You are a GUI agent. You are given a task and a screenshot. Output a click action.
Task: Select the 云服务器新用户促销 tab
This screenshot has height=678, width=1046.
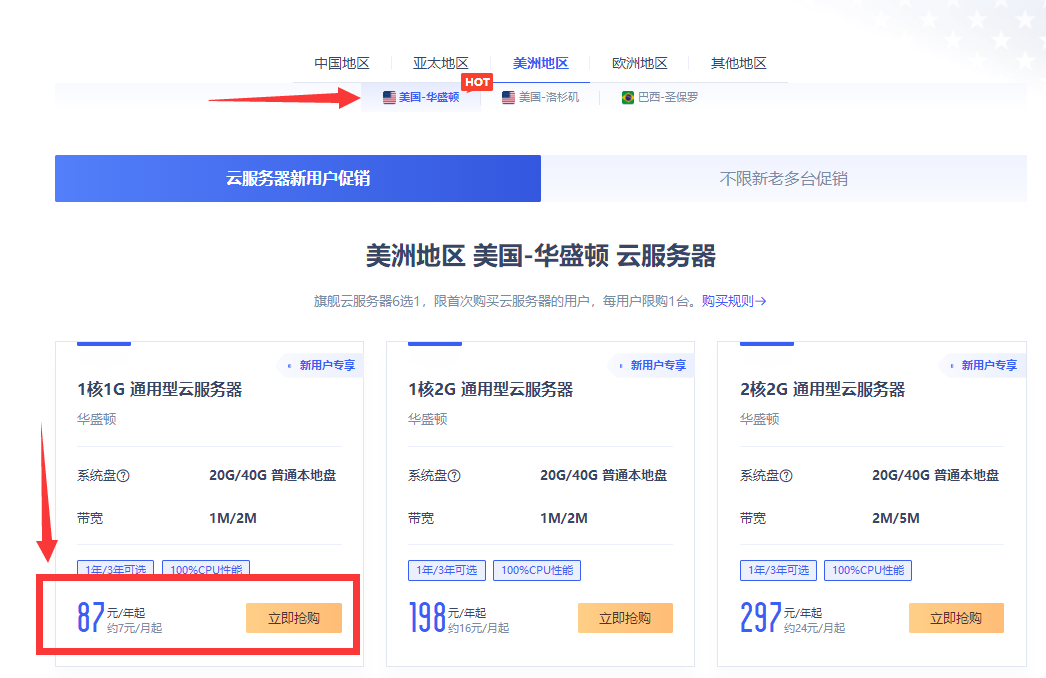tap(298, 179)
